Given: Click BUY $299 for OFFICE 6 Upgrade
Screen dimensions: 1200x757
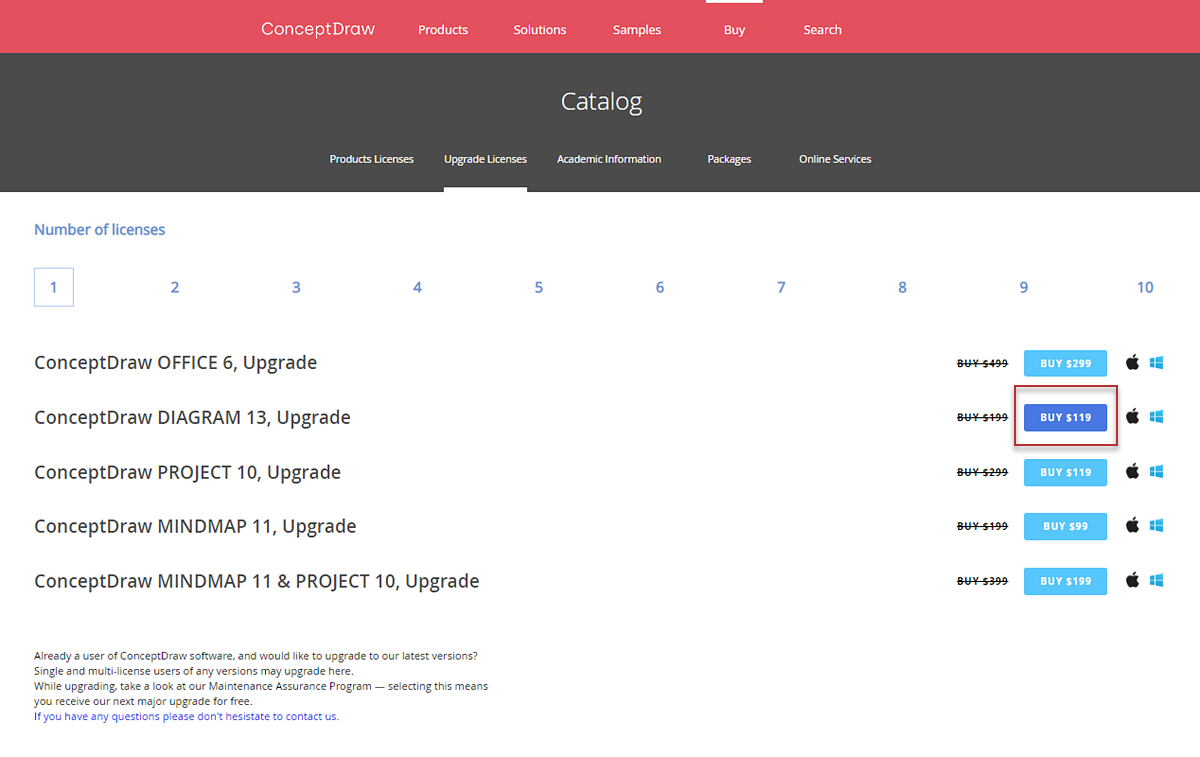Looking at the screenshot, I should [1065, 363].
